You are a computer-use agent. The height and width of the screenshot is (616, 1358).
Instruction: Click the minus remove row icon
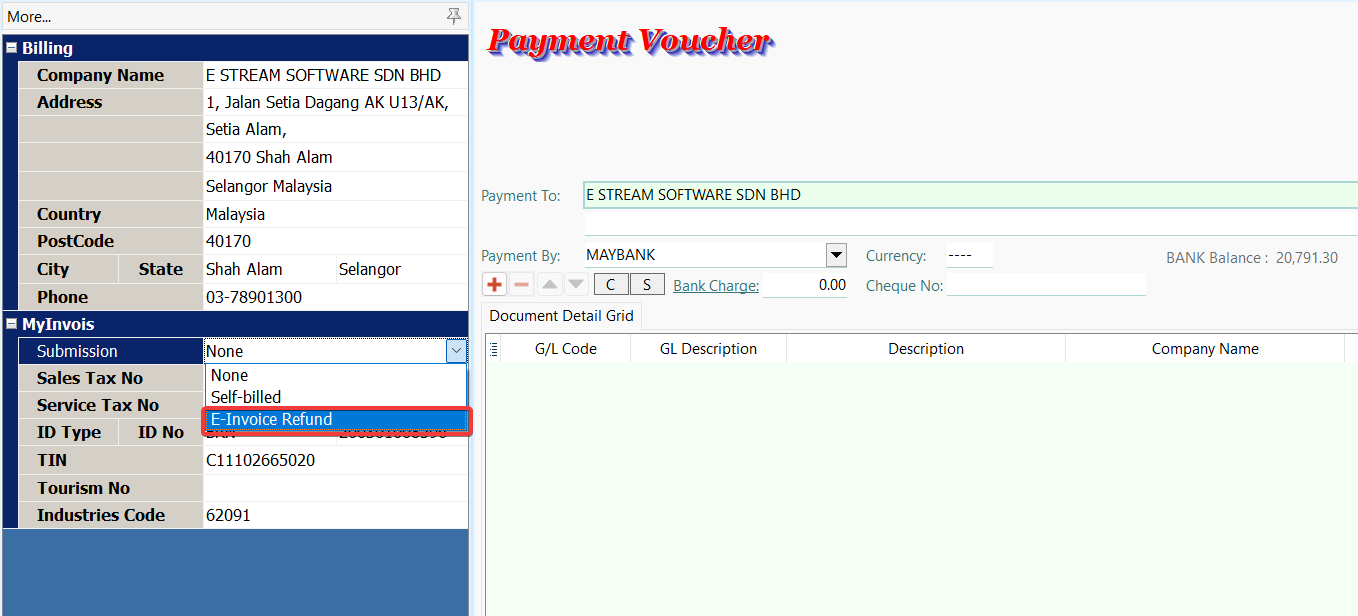pyautogui.click(x=521, y=285)
